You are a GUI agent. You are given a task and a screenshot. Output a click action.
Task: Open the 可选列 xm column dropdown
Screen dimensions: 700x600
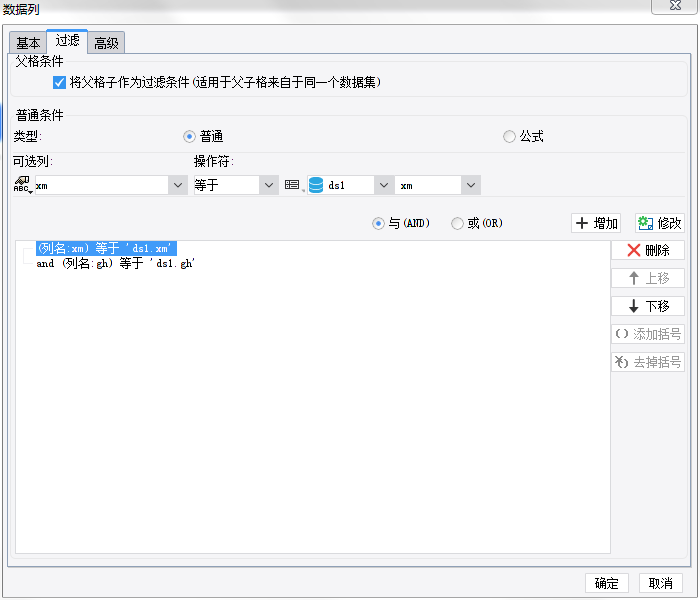(178, 185)
